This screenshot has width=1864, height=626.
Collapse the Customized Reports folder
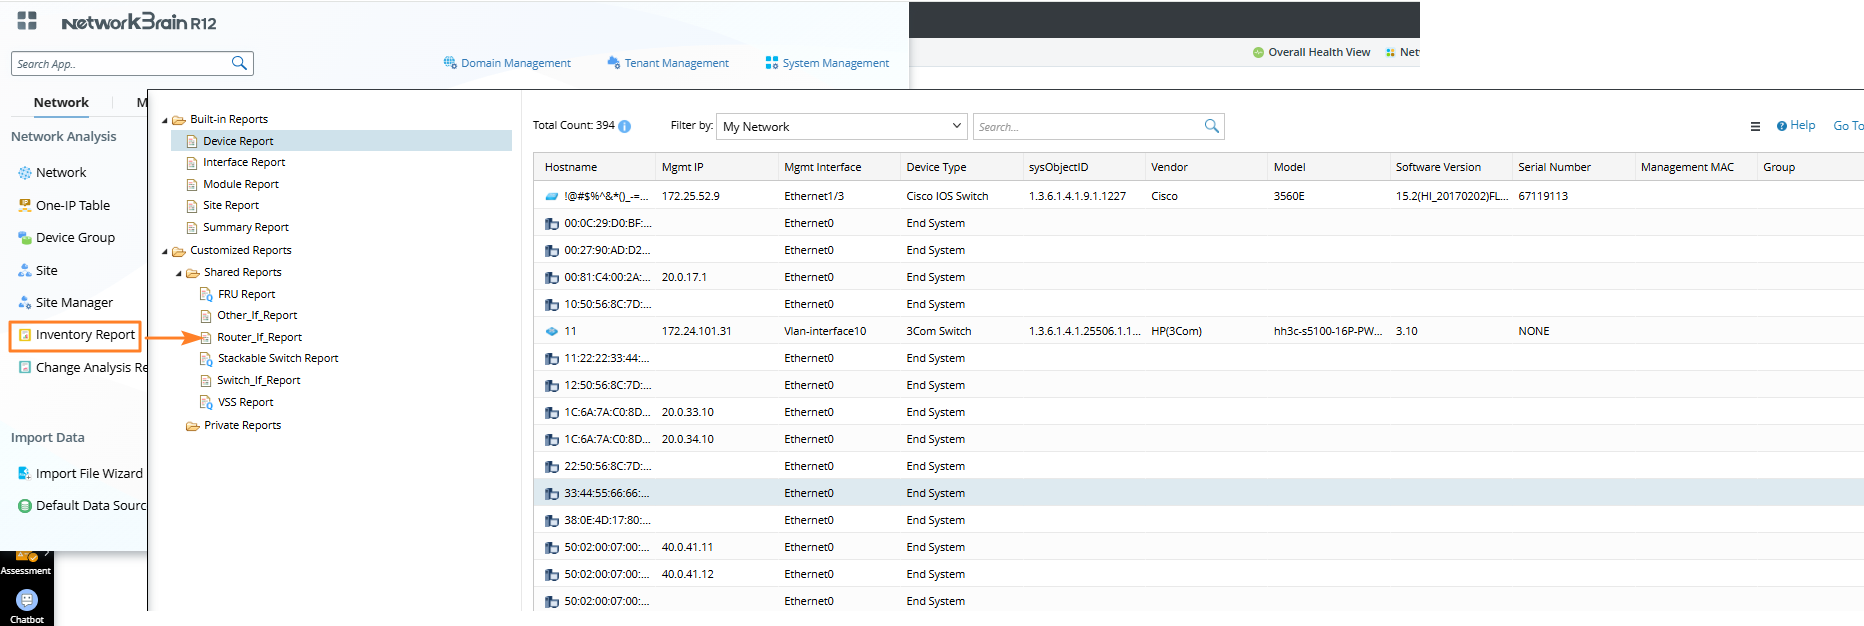165,251
